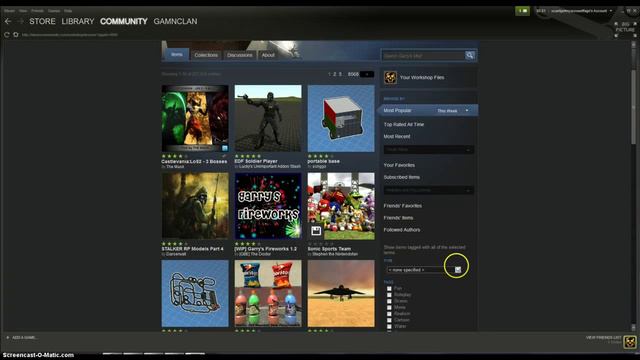Open the Help menu
The width and height of the screenshot is (640, 360).
(x=68, y=11)
